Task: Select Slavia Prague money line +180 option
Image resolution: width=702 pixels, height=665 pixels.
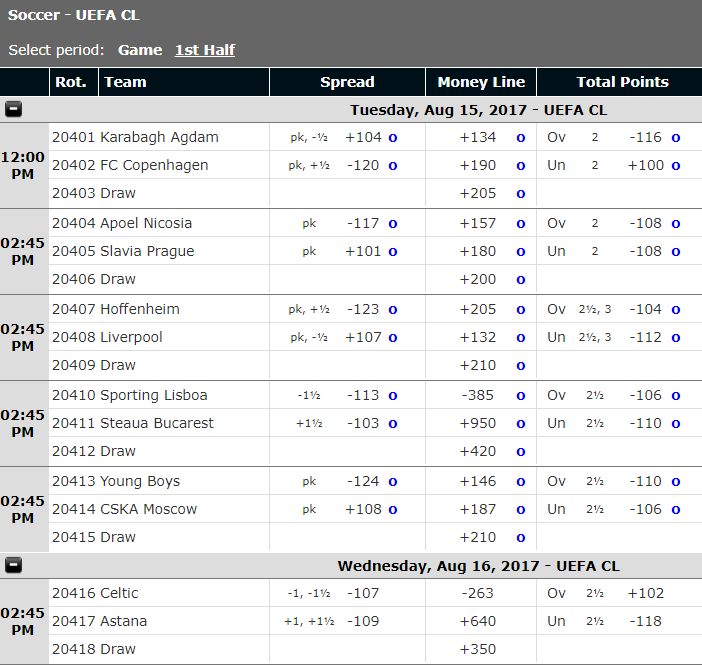Action: tap(520, 252)
